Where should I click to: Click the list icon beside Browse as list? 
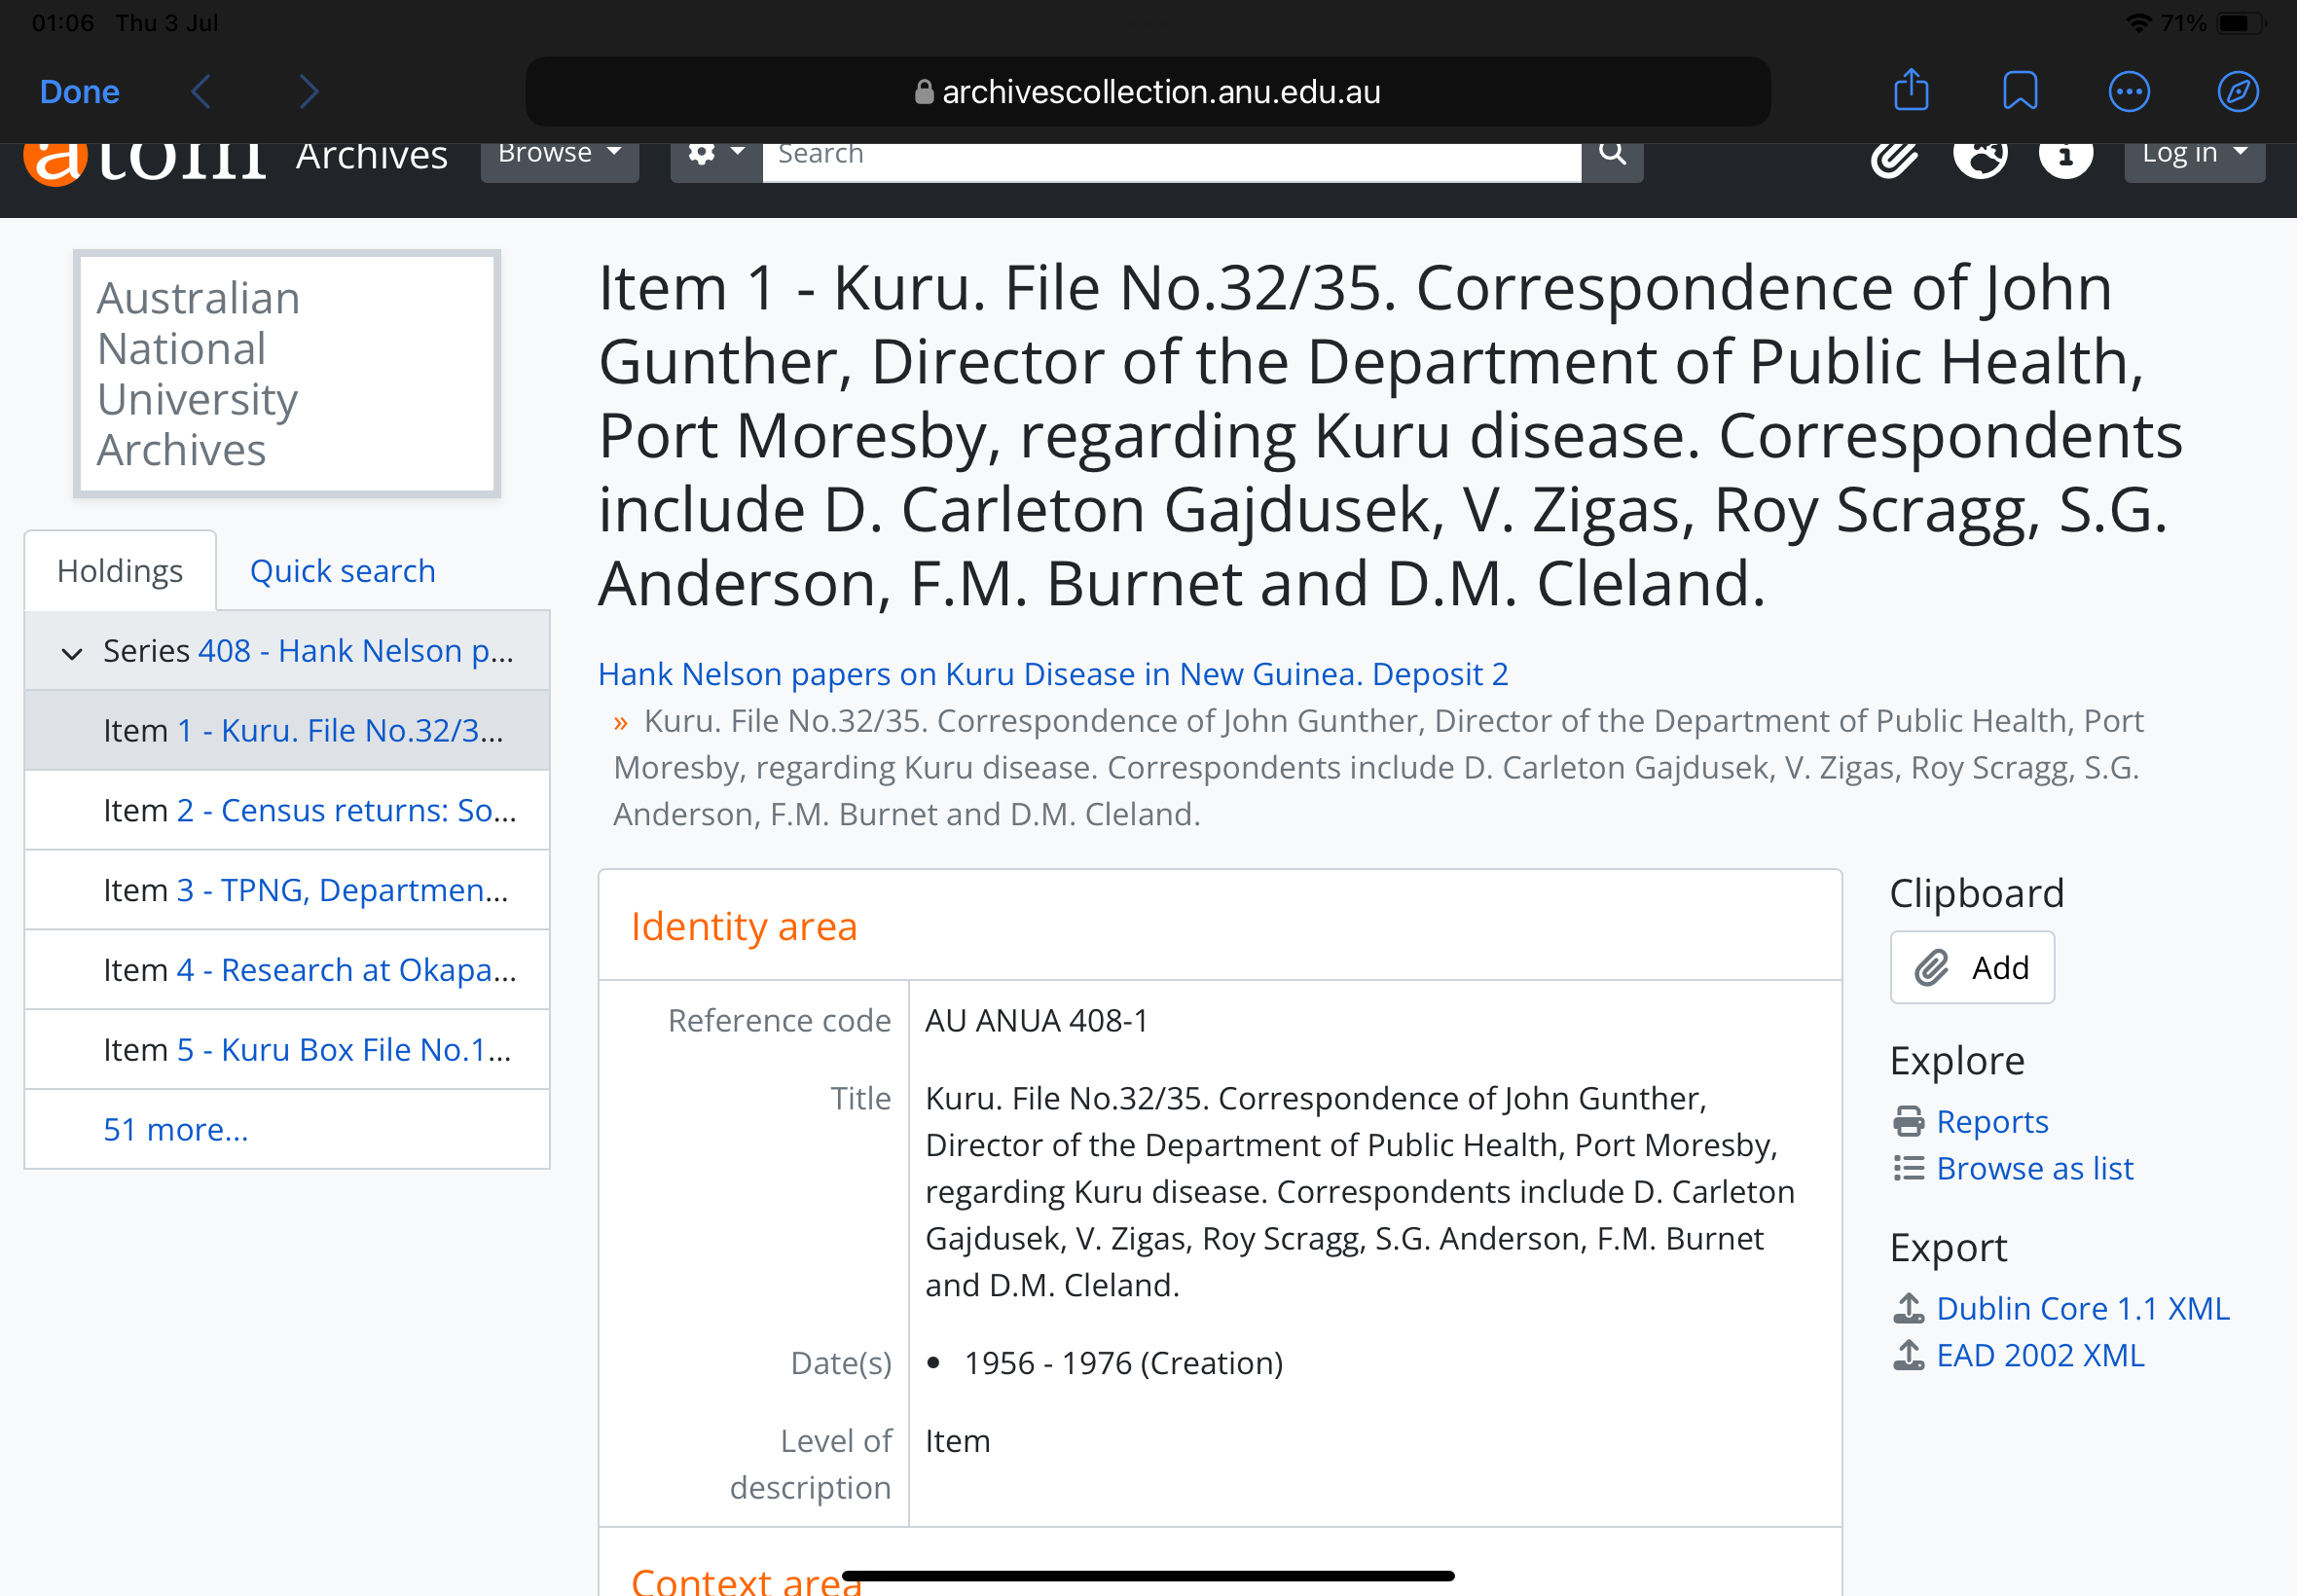click(x=1908, y=1168)
